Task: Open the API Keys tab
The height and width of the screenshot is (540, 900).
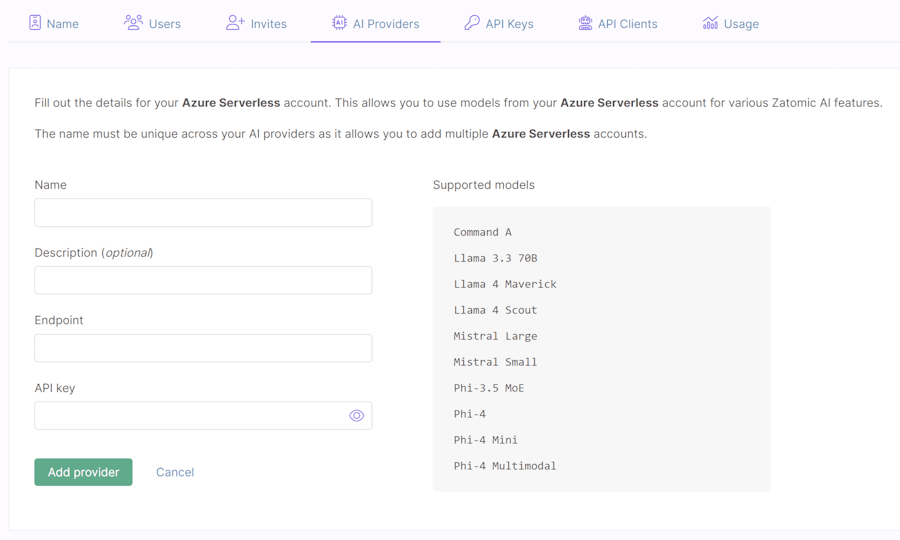Action: (499, 24)
